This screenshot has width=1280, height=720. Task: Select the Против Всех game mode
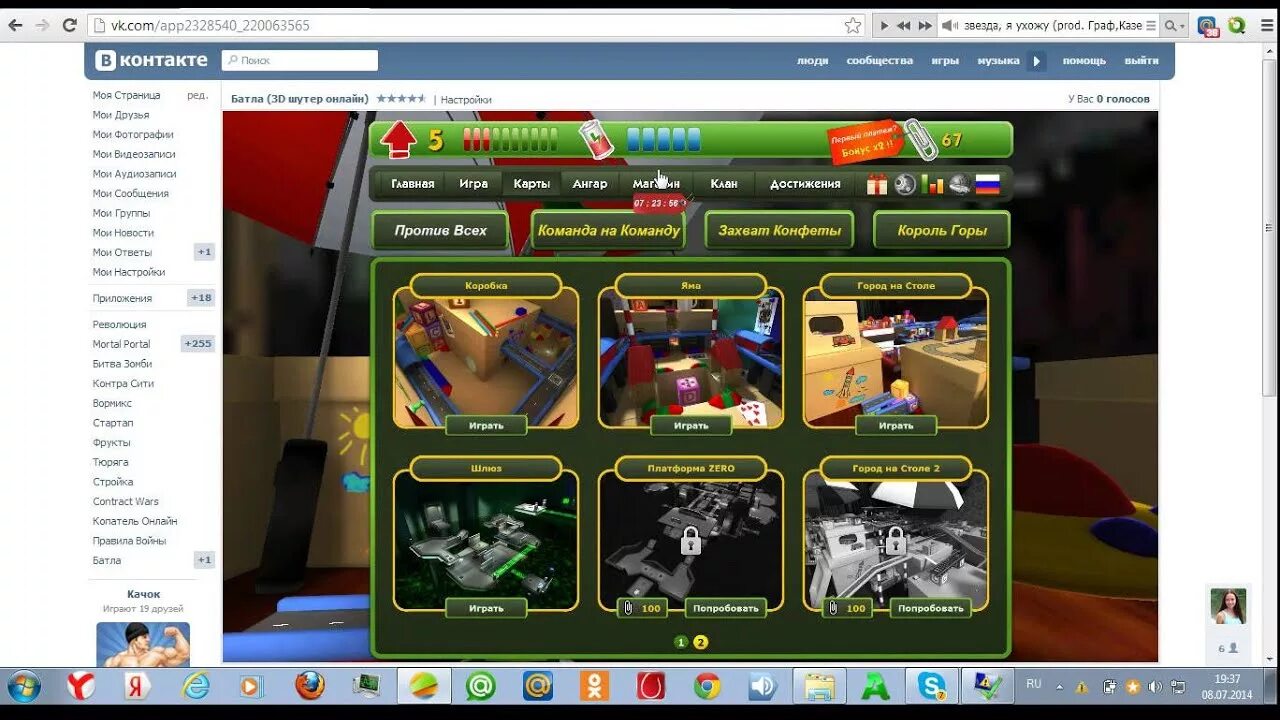coord(440,230)
